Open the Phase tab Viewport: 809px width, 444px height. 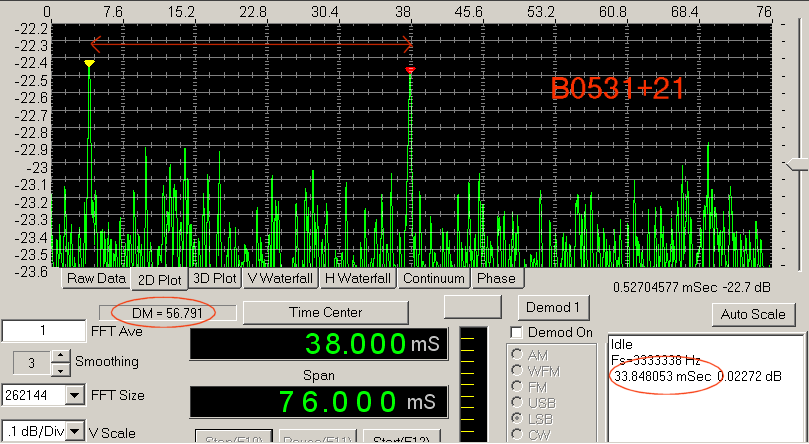pyautogui.click(x=497, y=278)
